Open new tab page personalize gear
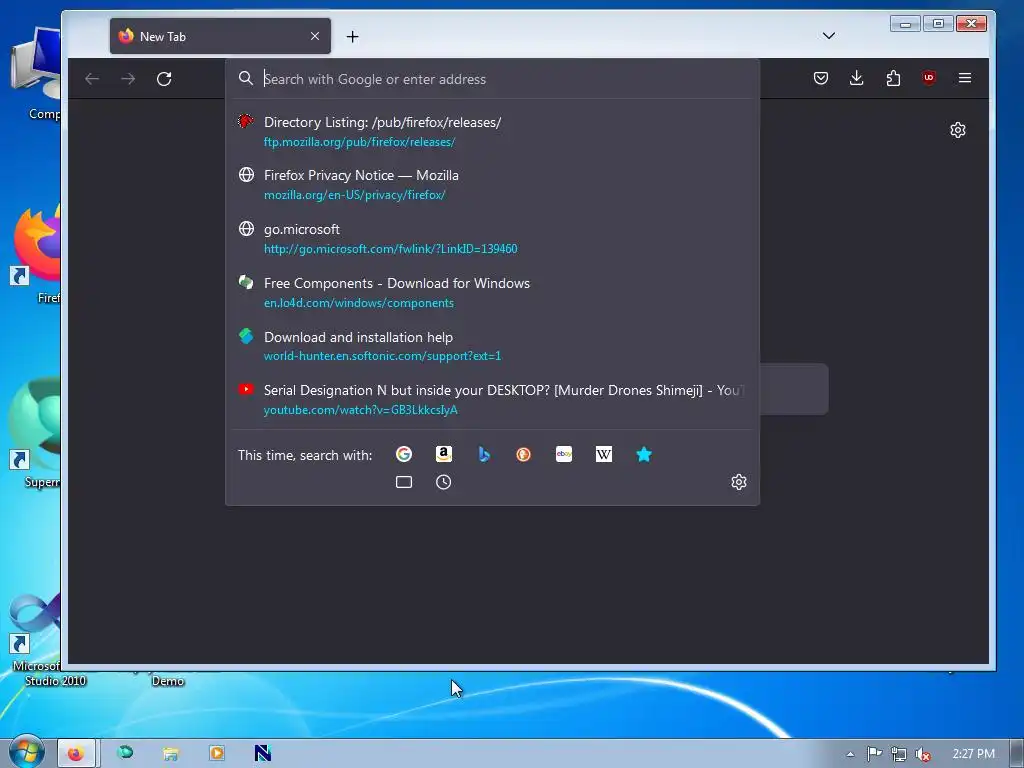 point(957,130)
